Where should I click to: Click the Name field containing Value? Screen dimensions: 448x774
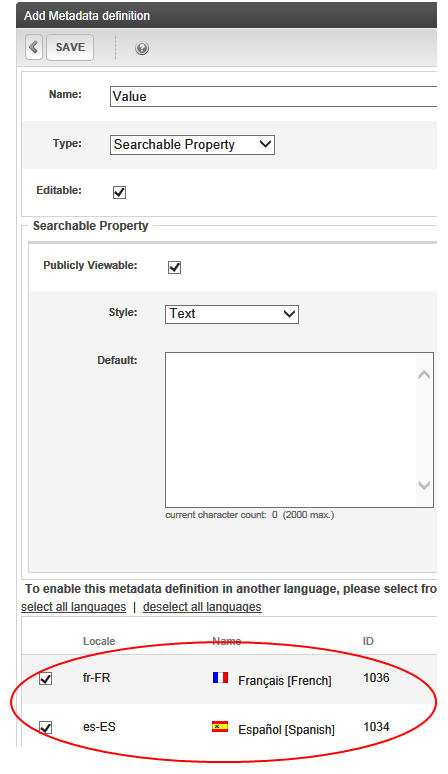(273, 96)
